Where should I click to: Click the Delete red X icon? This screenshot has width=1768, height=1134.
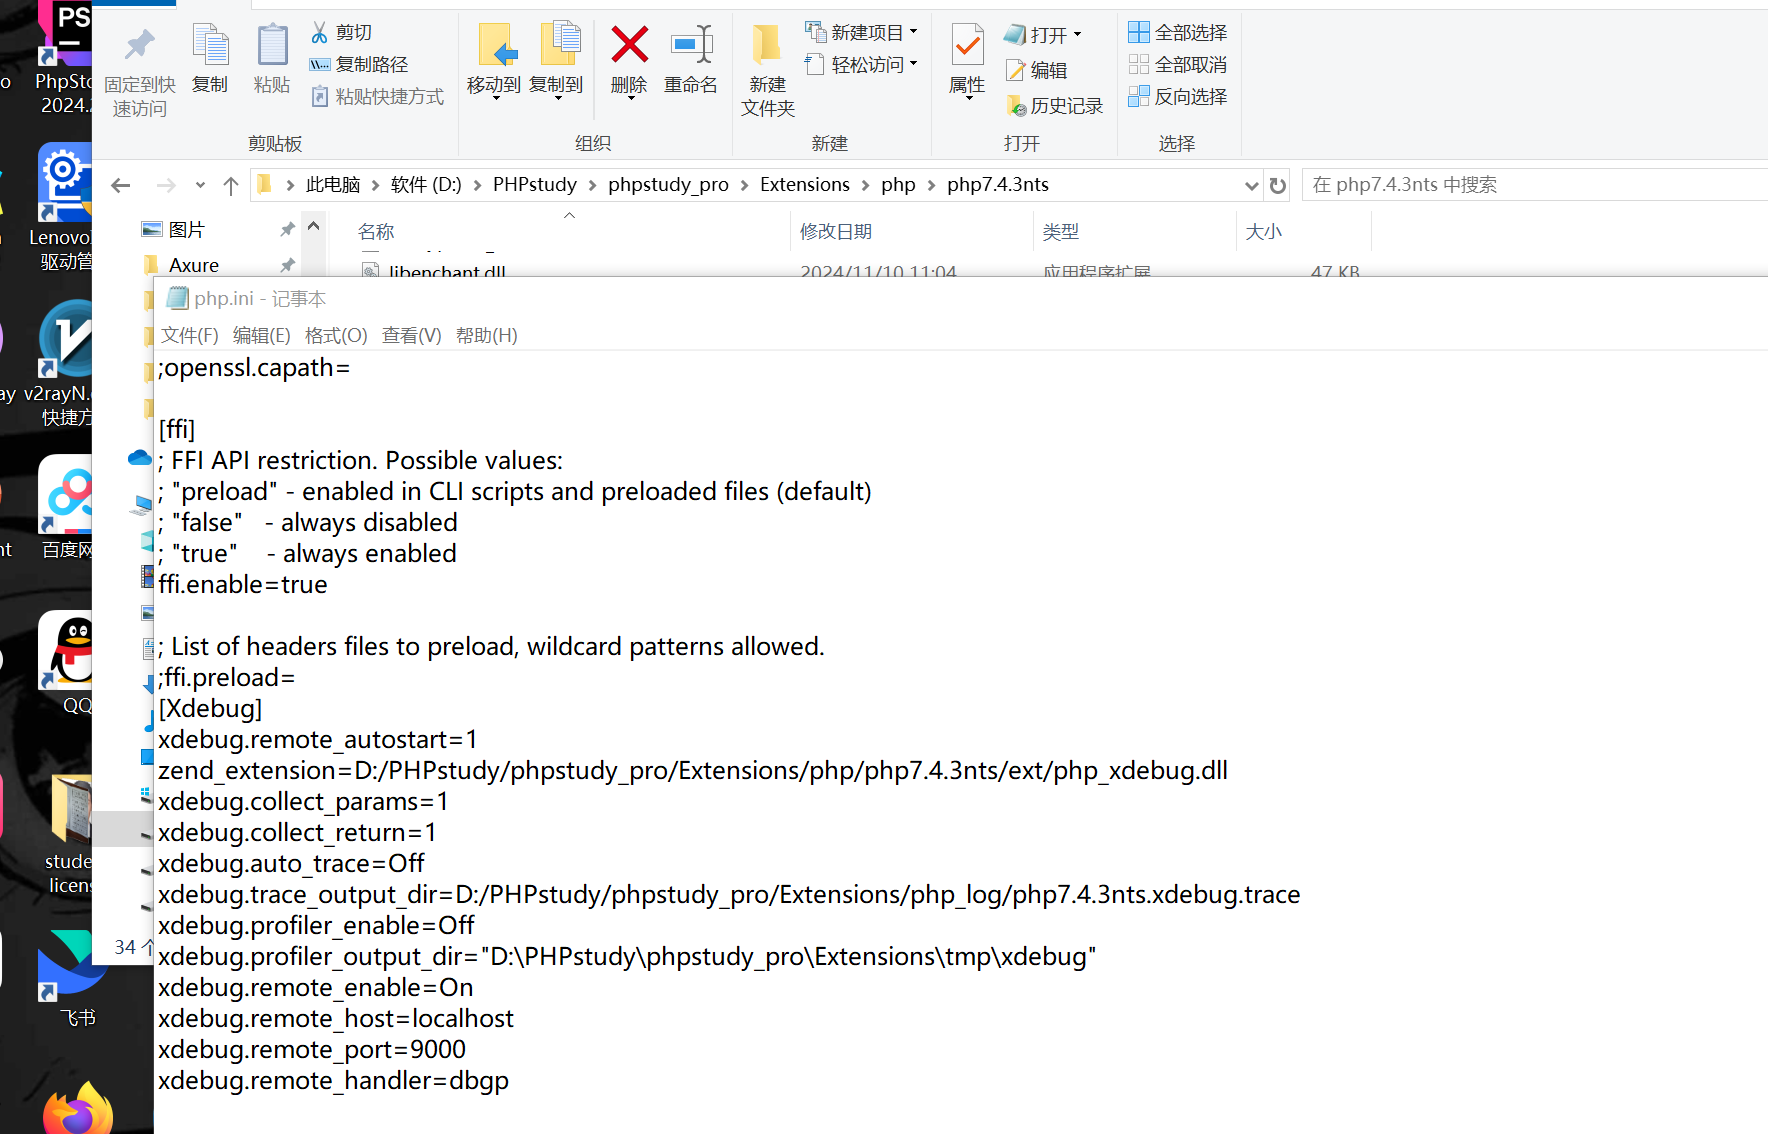[629, 45]
